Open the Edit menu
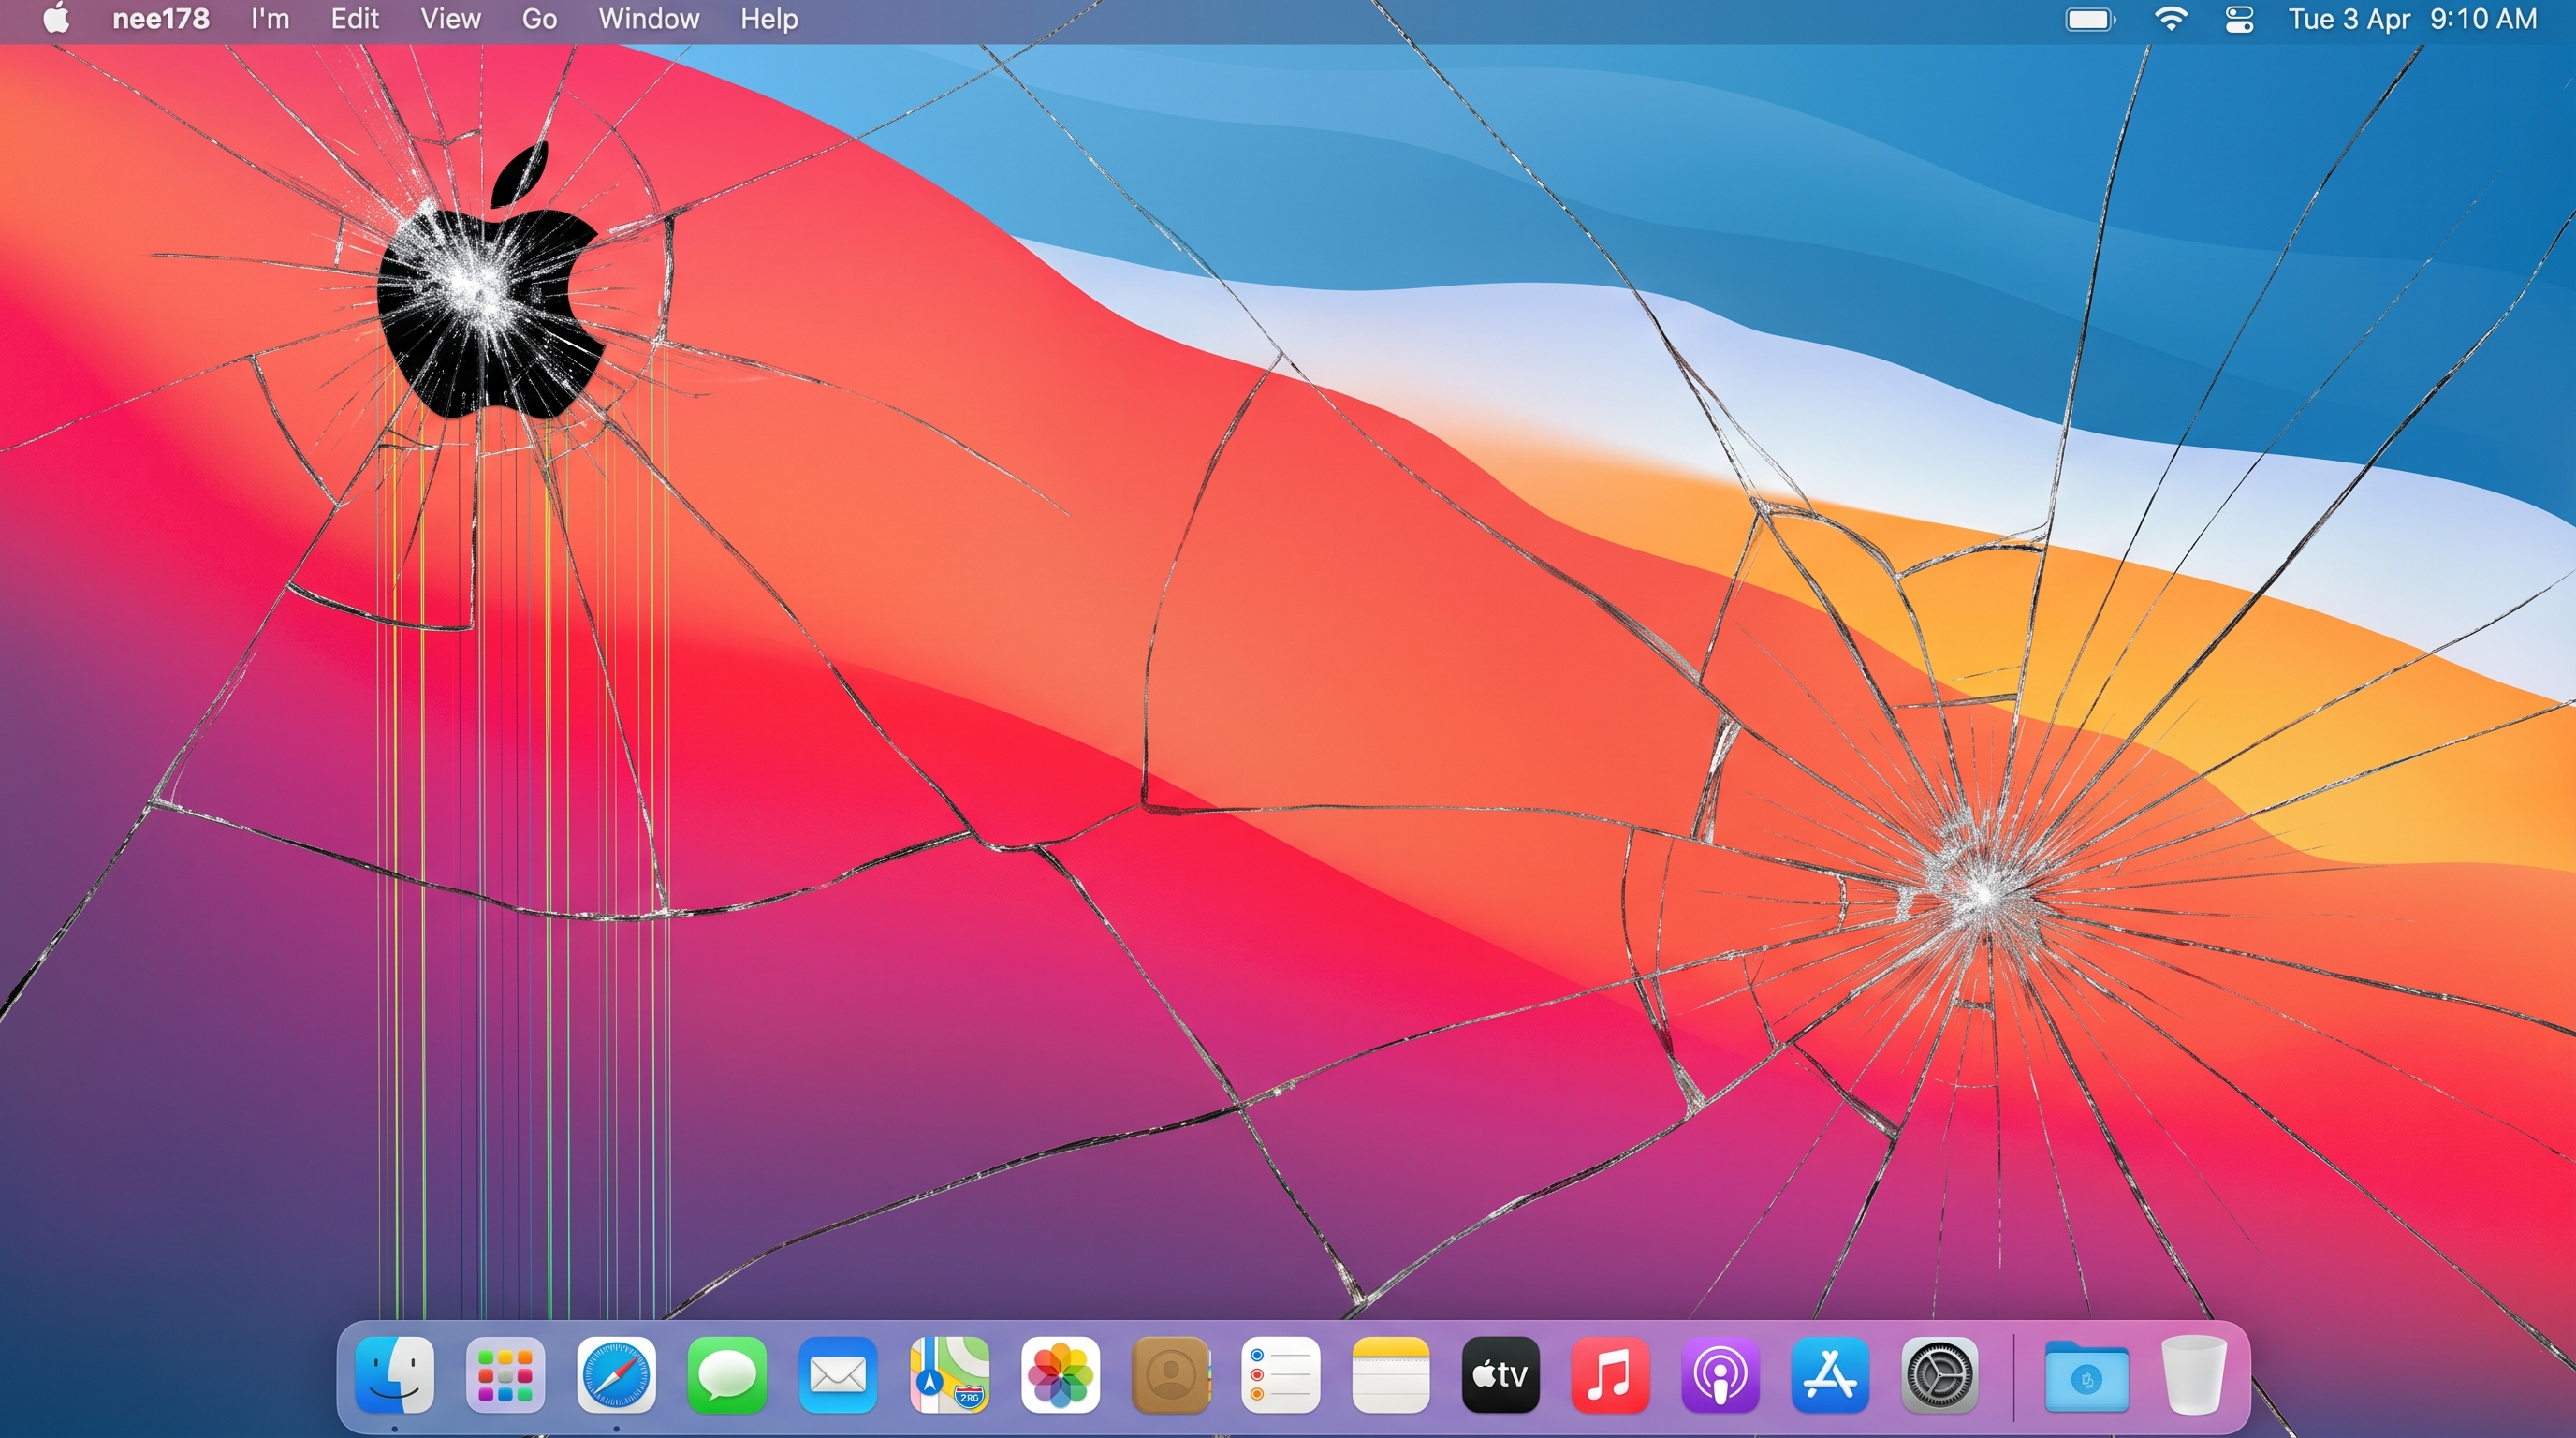The height and width of the screenshot is (1438, 2576). coord(355,19)
